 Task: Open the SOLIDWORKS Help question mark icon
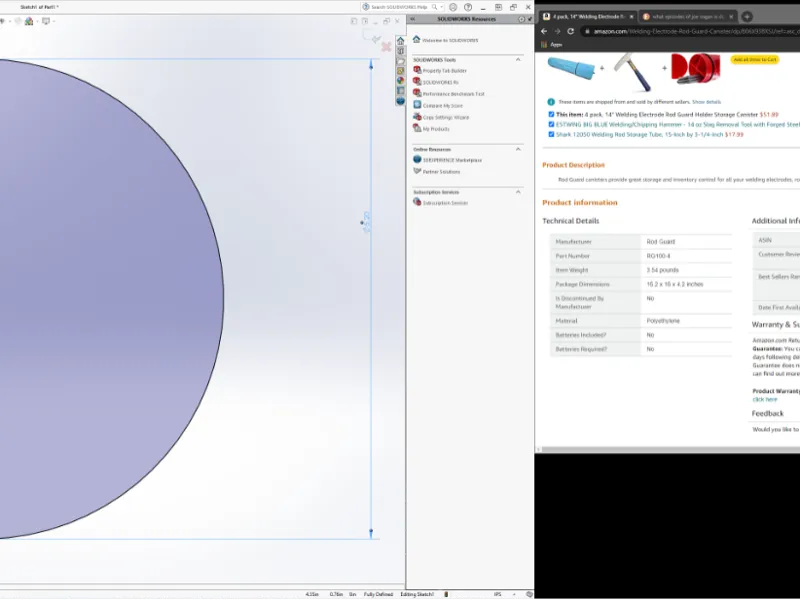[x=468, y=7]
